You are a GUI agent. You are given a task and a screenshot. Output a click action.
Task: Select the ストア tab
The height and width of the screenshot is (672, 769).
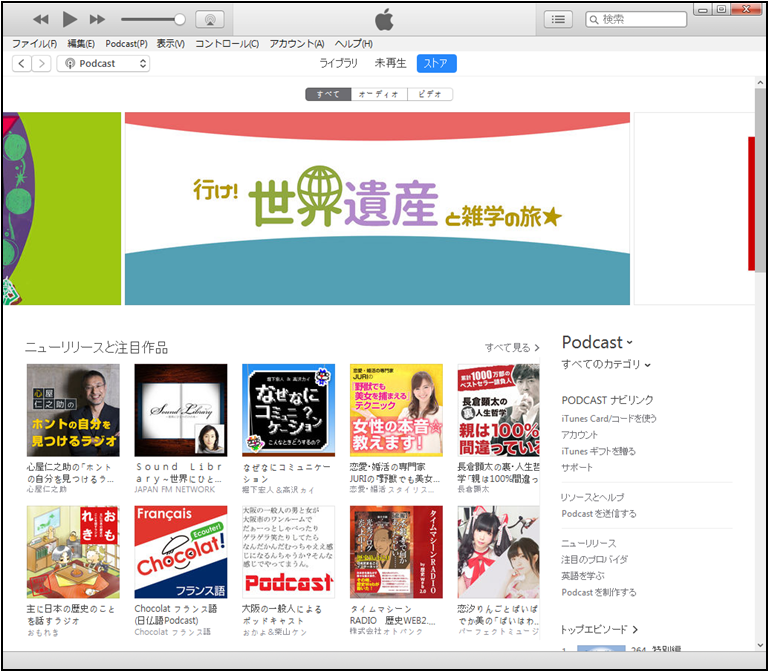436,63
